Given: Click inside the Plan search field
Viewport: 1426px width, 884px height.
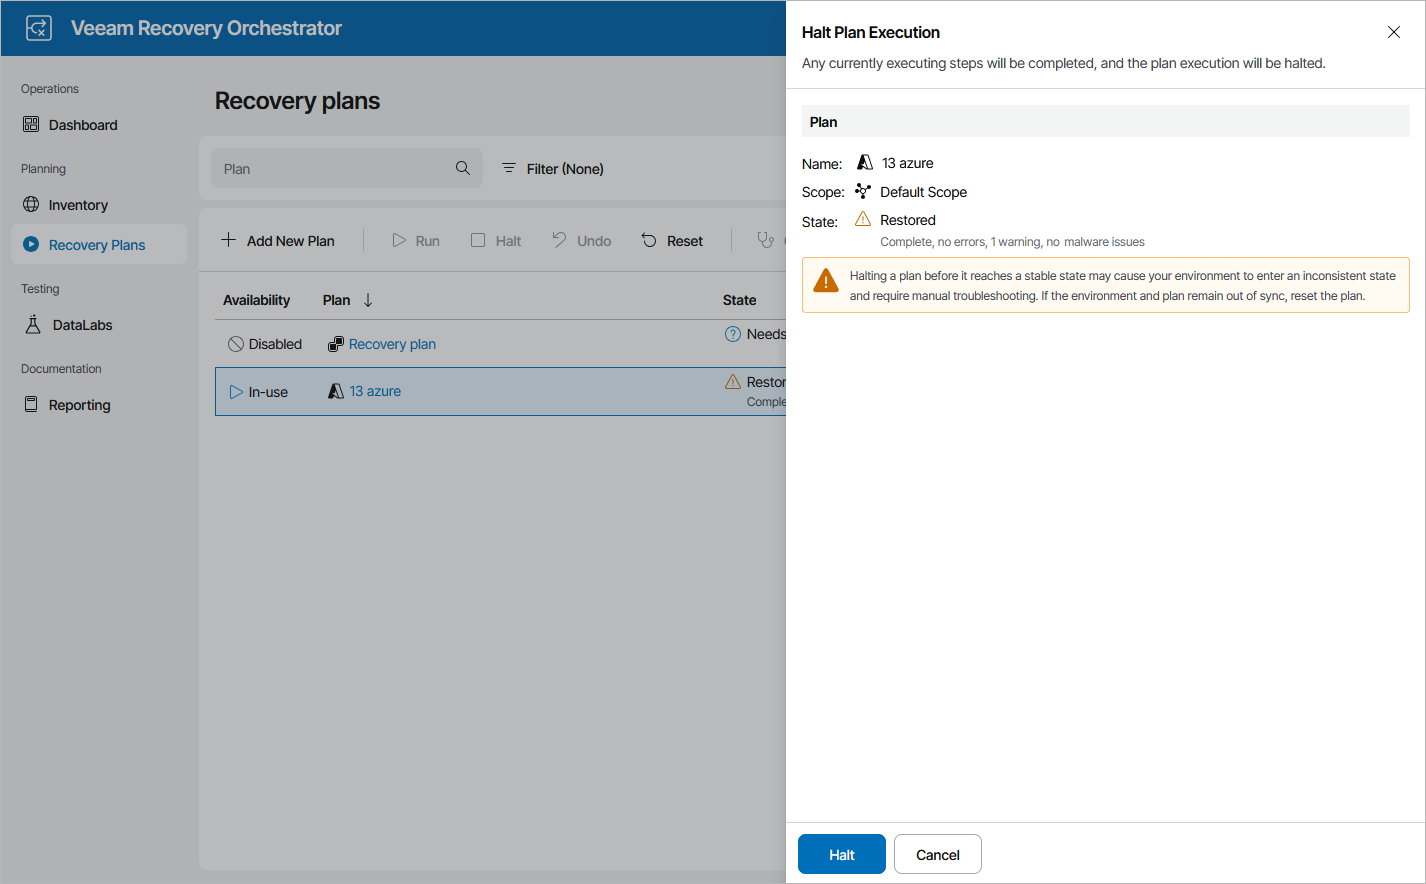Looking at the screenshot, I should [x=330, y=168].
